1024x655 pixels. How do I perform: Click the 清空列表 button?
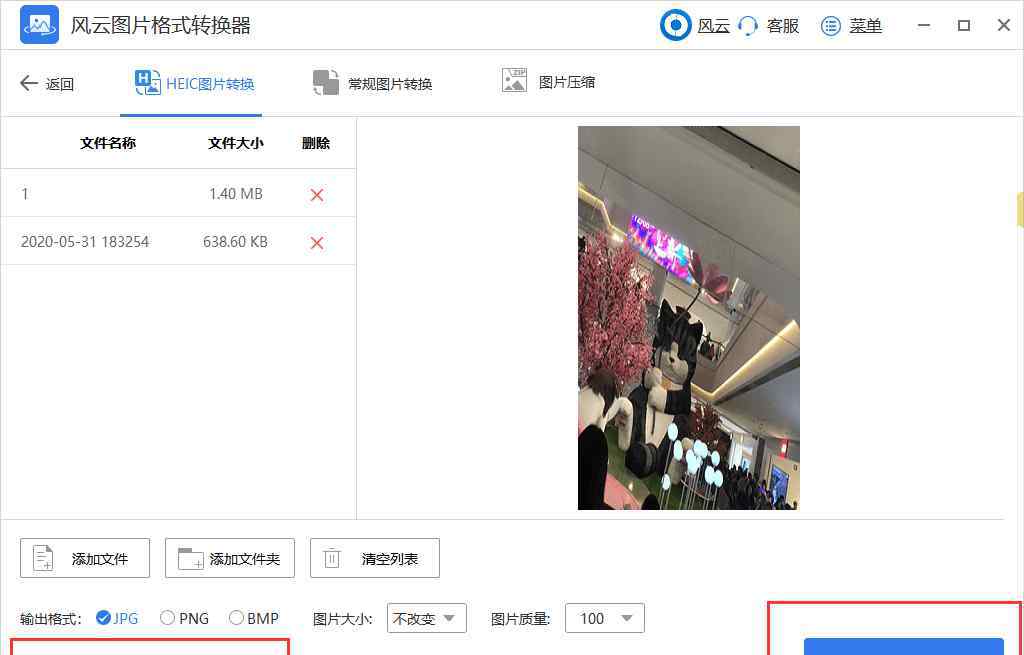(375, 558)
